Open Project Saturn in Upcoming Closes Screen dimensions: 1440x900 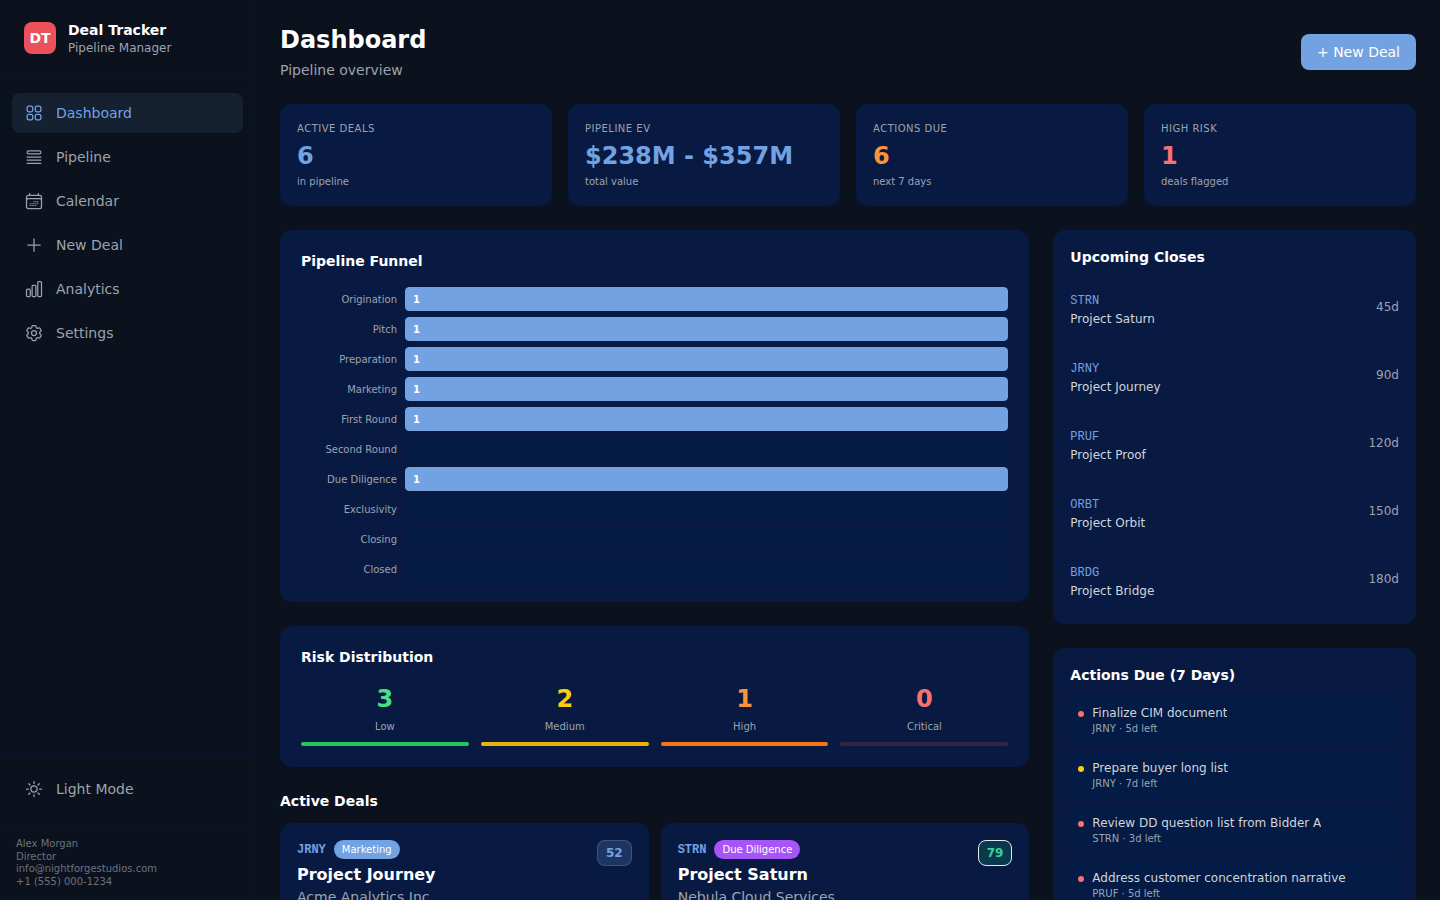[1233, 309]
